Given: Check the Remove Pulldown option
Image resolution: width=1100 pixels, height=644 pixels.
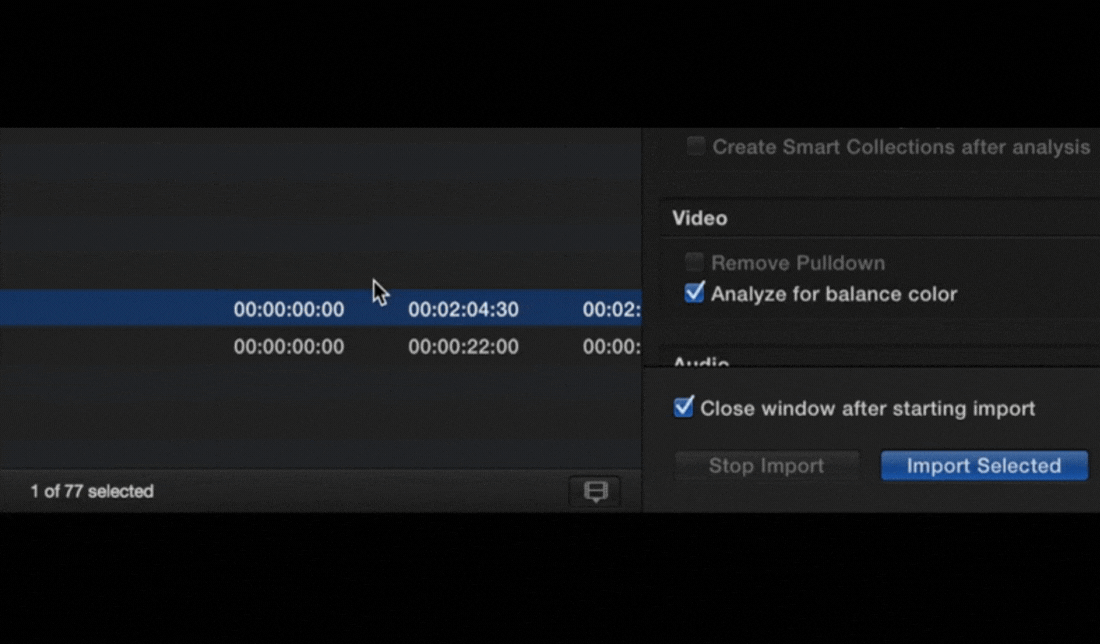Looking at the screenshot, I should coord(695,263).
